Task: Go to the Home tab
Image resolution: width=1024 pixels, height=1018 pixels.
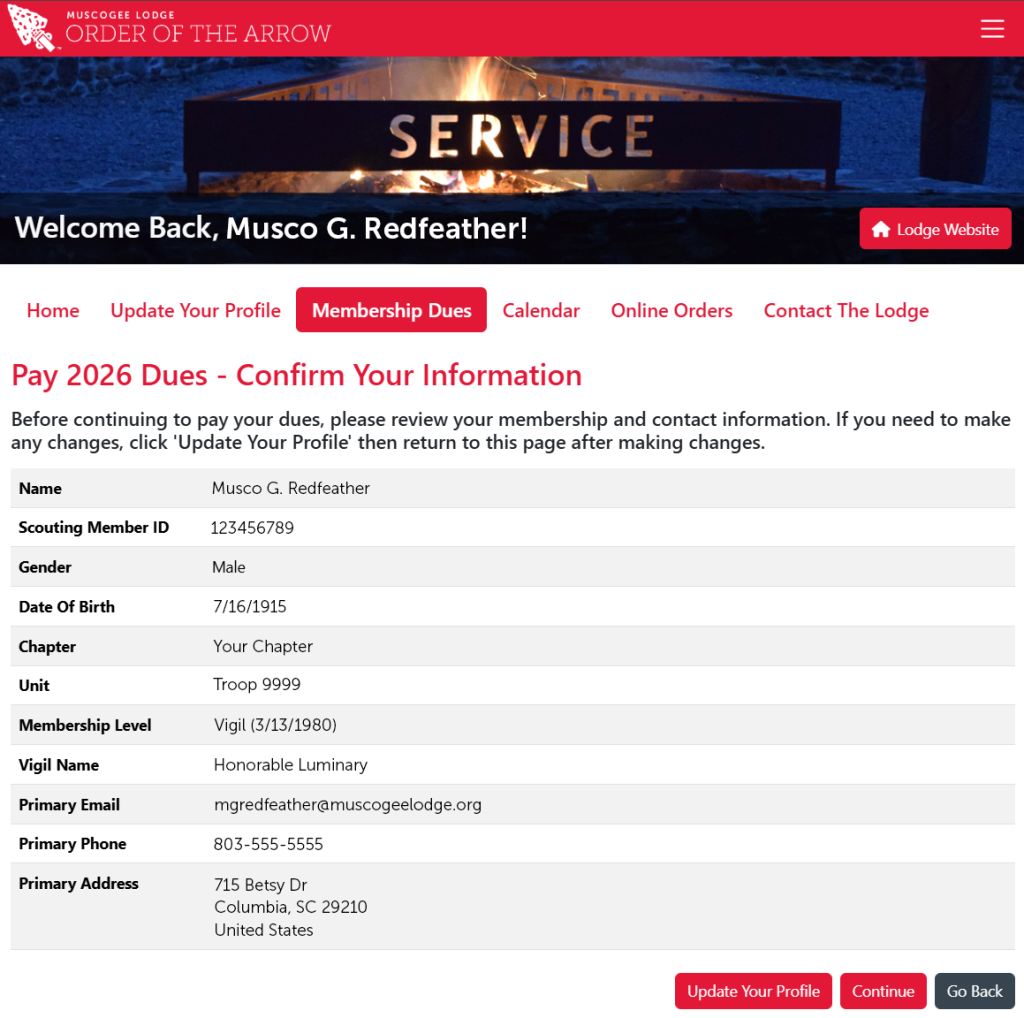Action: tap(53, 310)
